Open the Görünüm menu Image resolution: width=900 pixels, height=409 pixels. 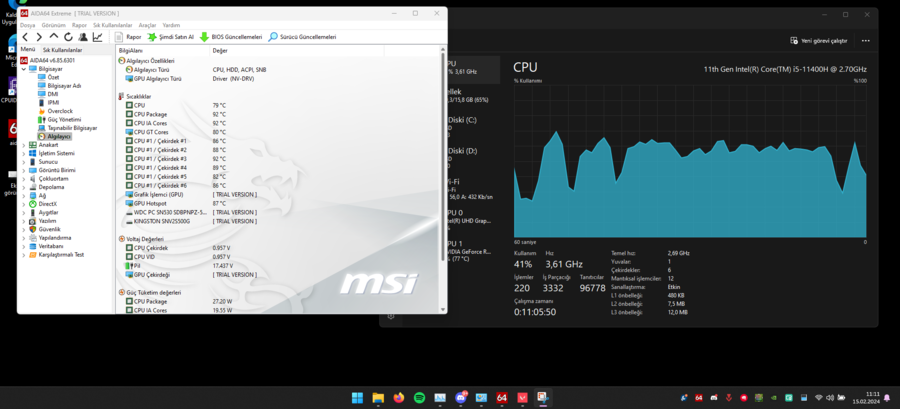[x=53, y=25]
